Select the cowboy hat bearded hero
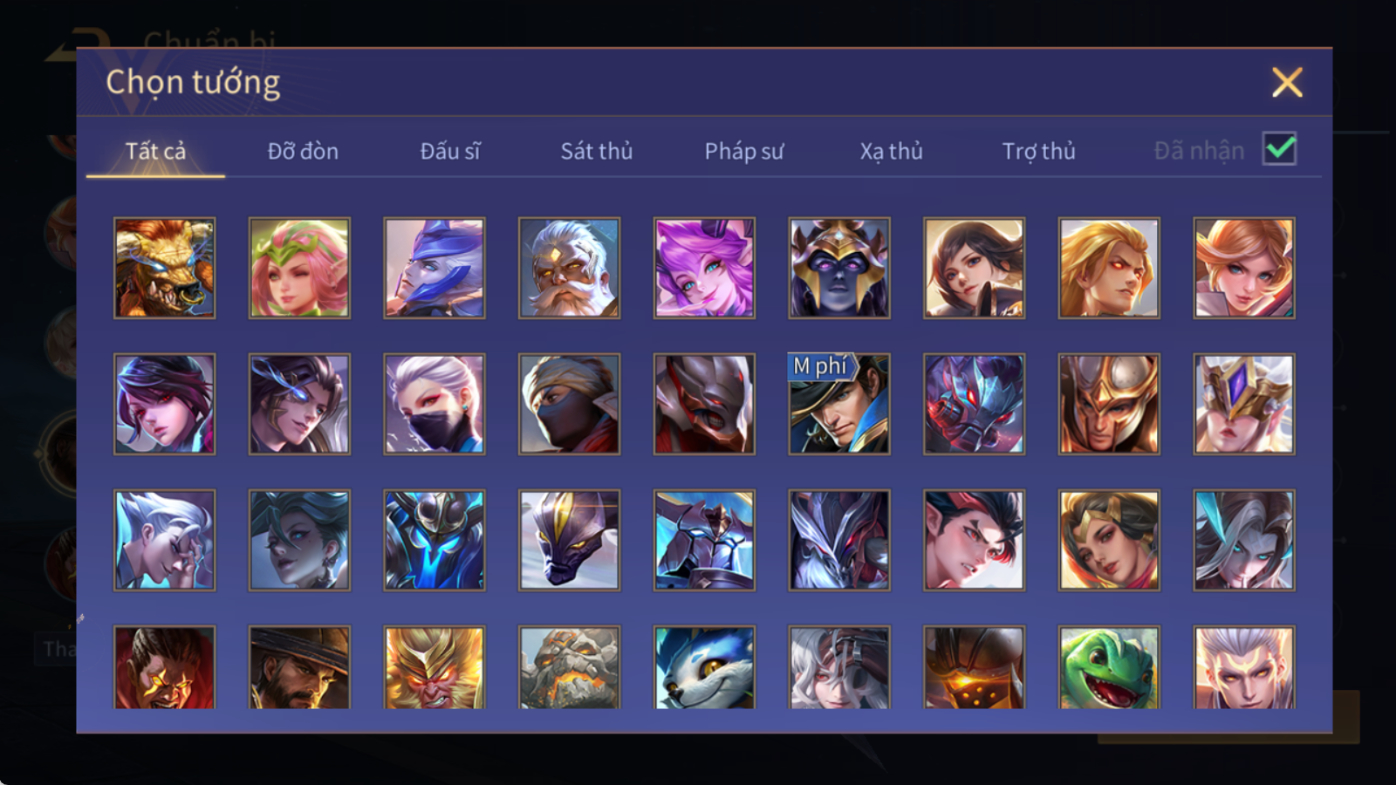Screen dimensions: 1396x785 (299, 668)
